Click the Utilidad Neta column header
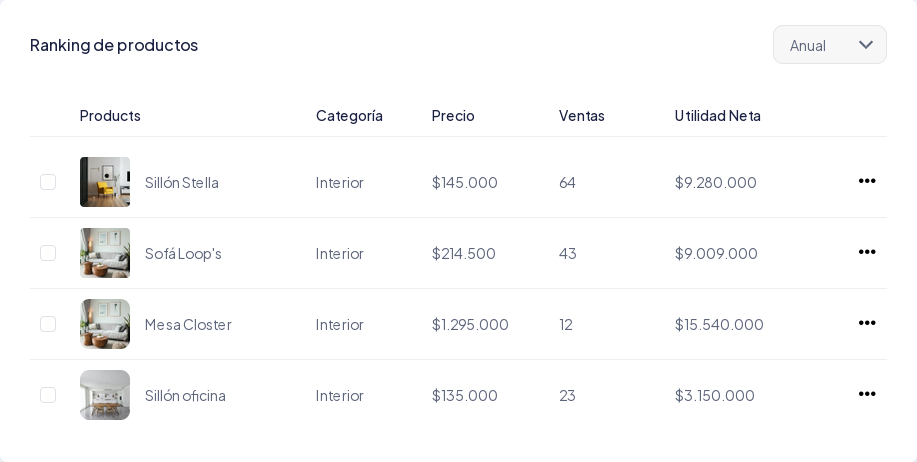 [x=717, y=115]
